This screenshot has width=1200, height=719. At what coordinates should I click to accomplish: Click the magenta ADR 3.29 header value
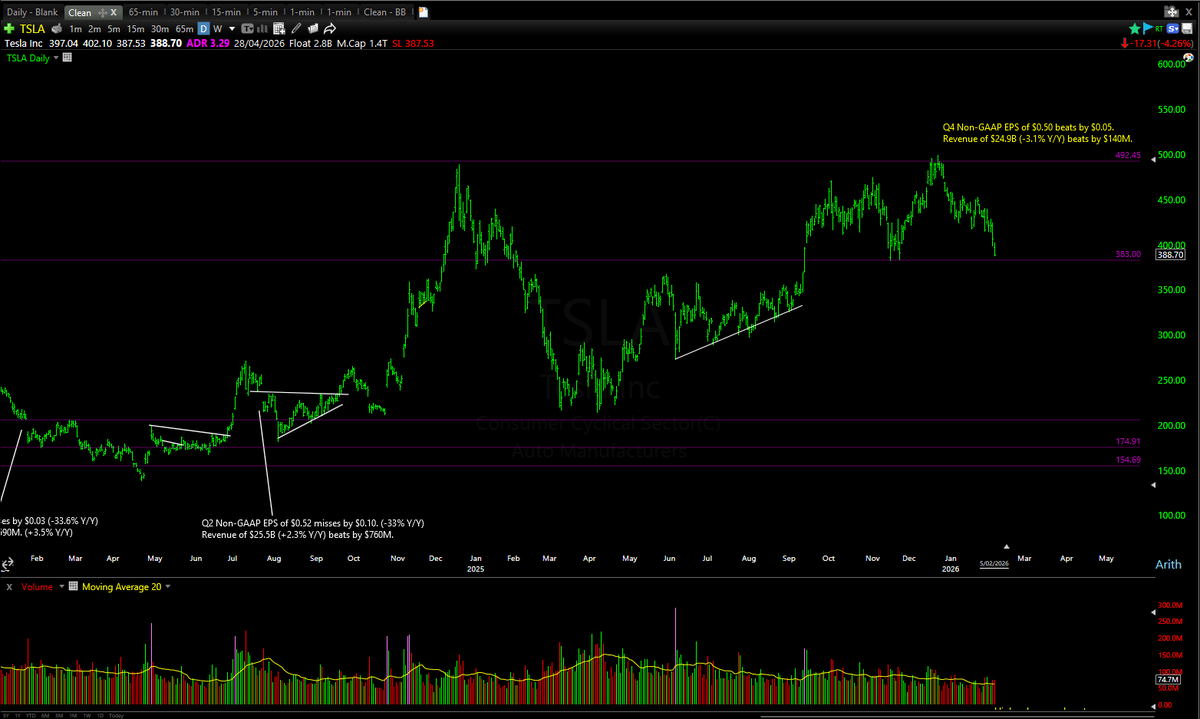pyautogui.click(x=208, y=43)
